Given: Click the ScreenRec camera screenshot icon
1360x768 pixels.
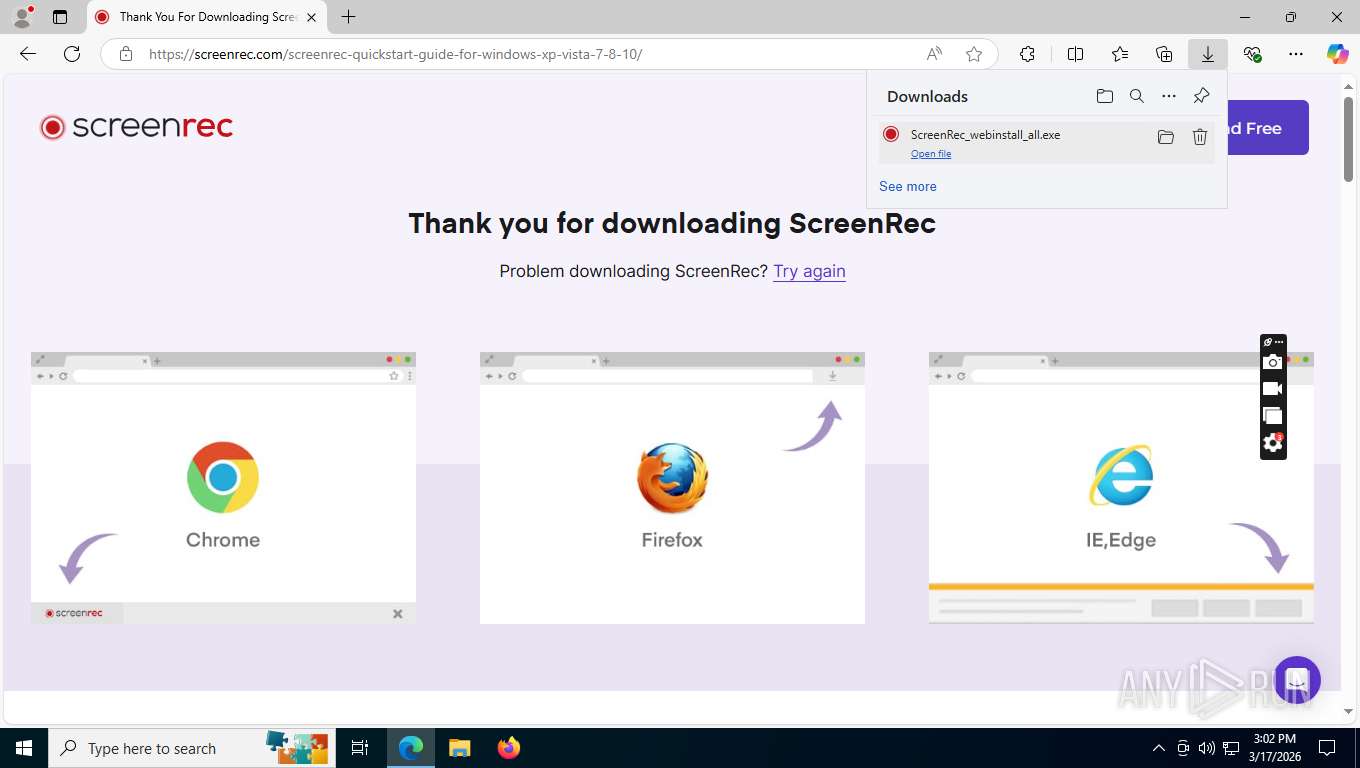Looking at the screenshot, I should pos(1272,362).
